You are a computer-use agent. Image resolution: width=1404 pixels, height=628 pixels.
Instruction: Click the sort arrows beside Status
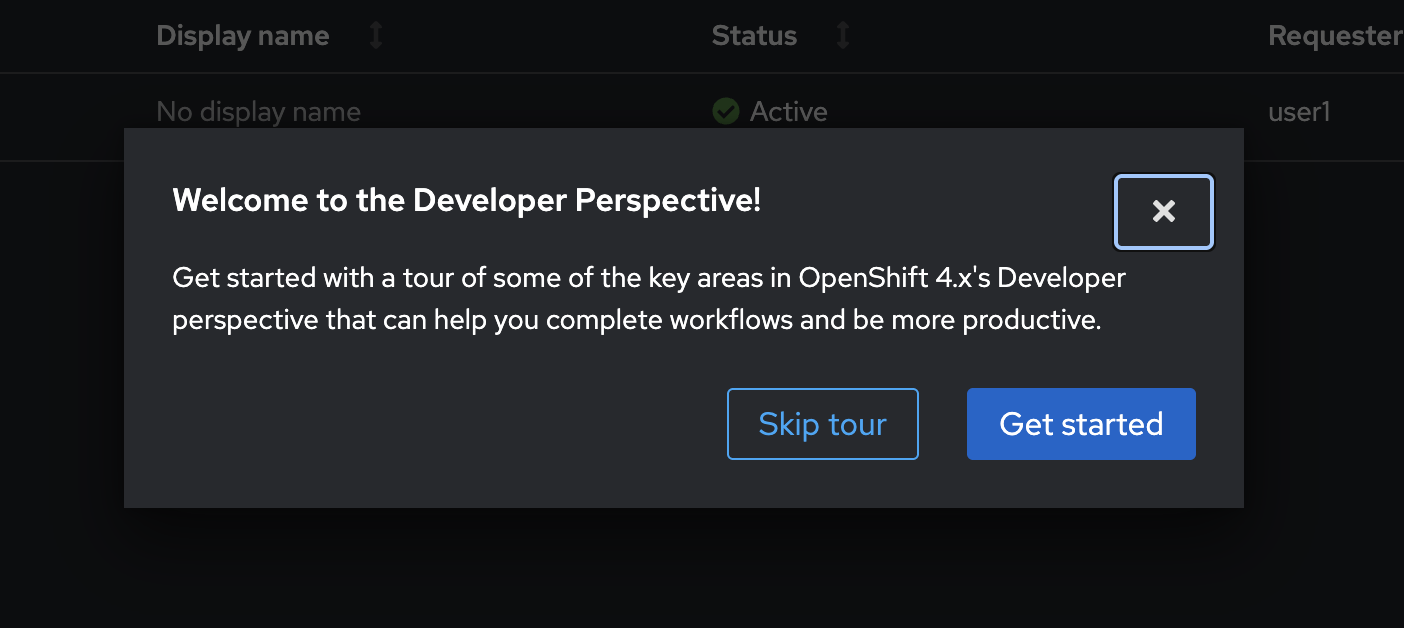(843, 36)
